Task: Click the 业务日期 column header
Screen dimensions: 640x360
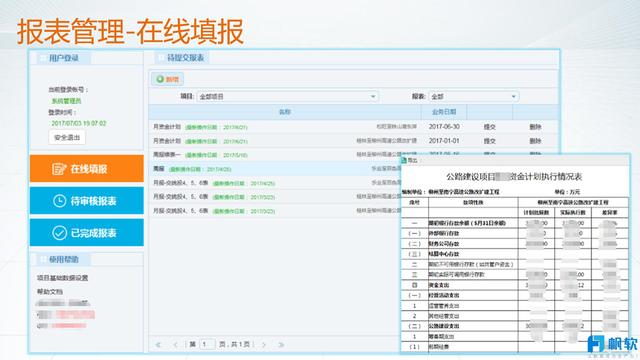Action: pos(444,112)
